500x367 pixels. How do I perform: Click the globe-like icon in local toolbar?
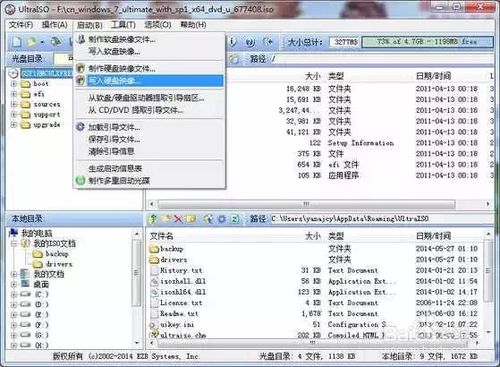(209, 219)
